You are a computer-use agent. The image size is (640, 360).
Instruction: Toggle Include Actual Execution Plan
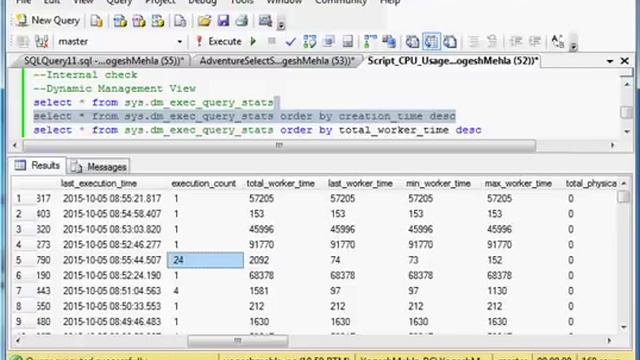pyautogui.click(x=370, y=42)
